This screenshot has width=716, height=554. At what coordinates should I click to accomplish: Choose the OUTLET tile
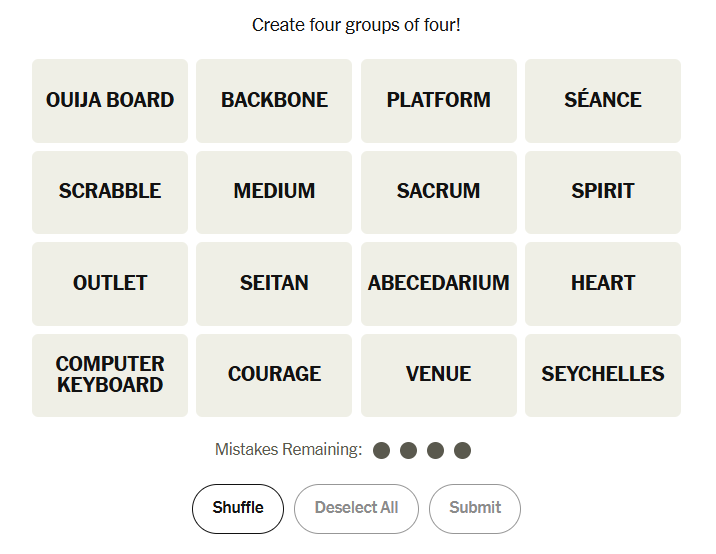pos(110,284)
